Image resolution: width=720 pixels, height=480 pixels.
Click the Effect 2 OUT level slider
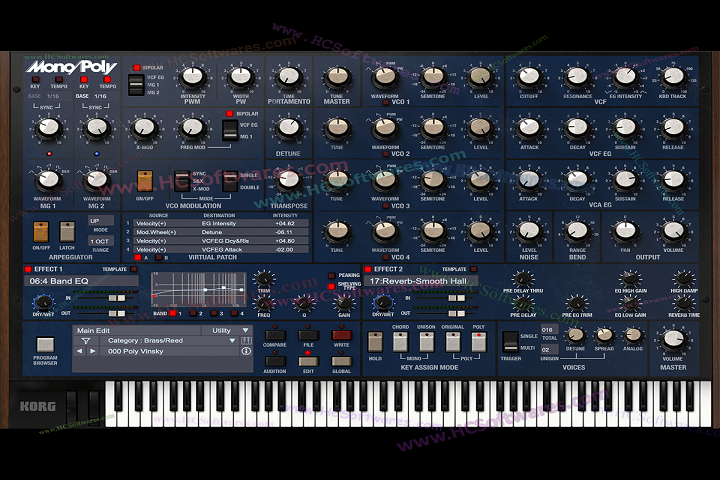point(456,313)
